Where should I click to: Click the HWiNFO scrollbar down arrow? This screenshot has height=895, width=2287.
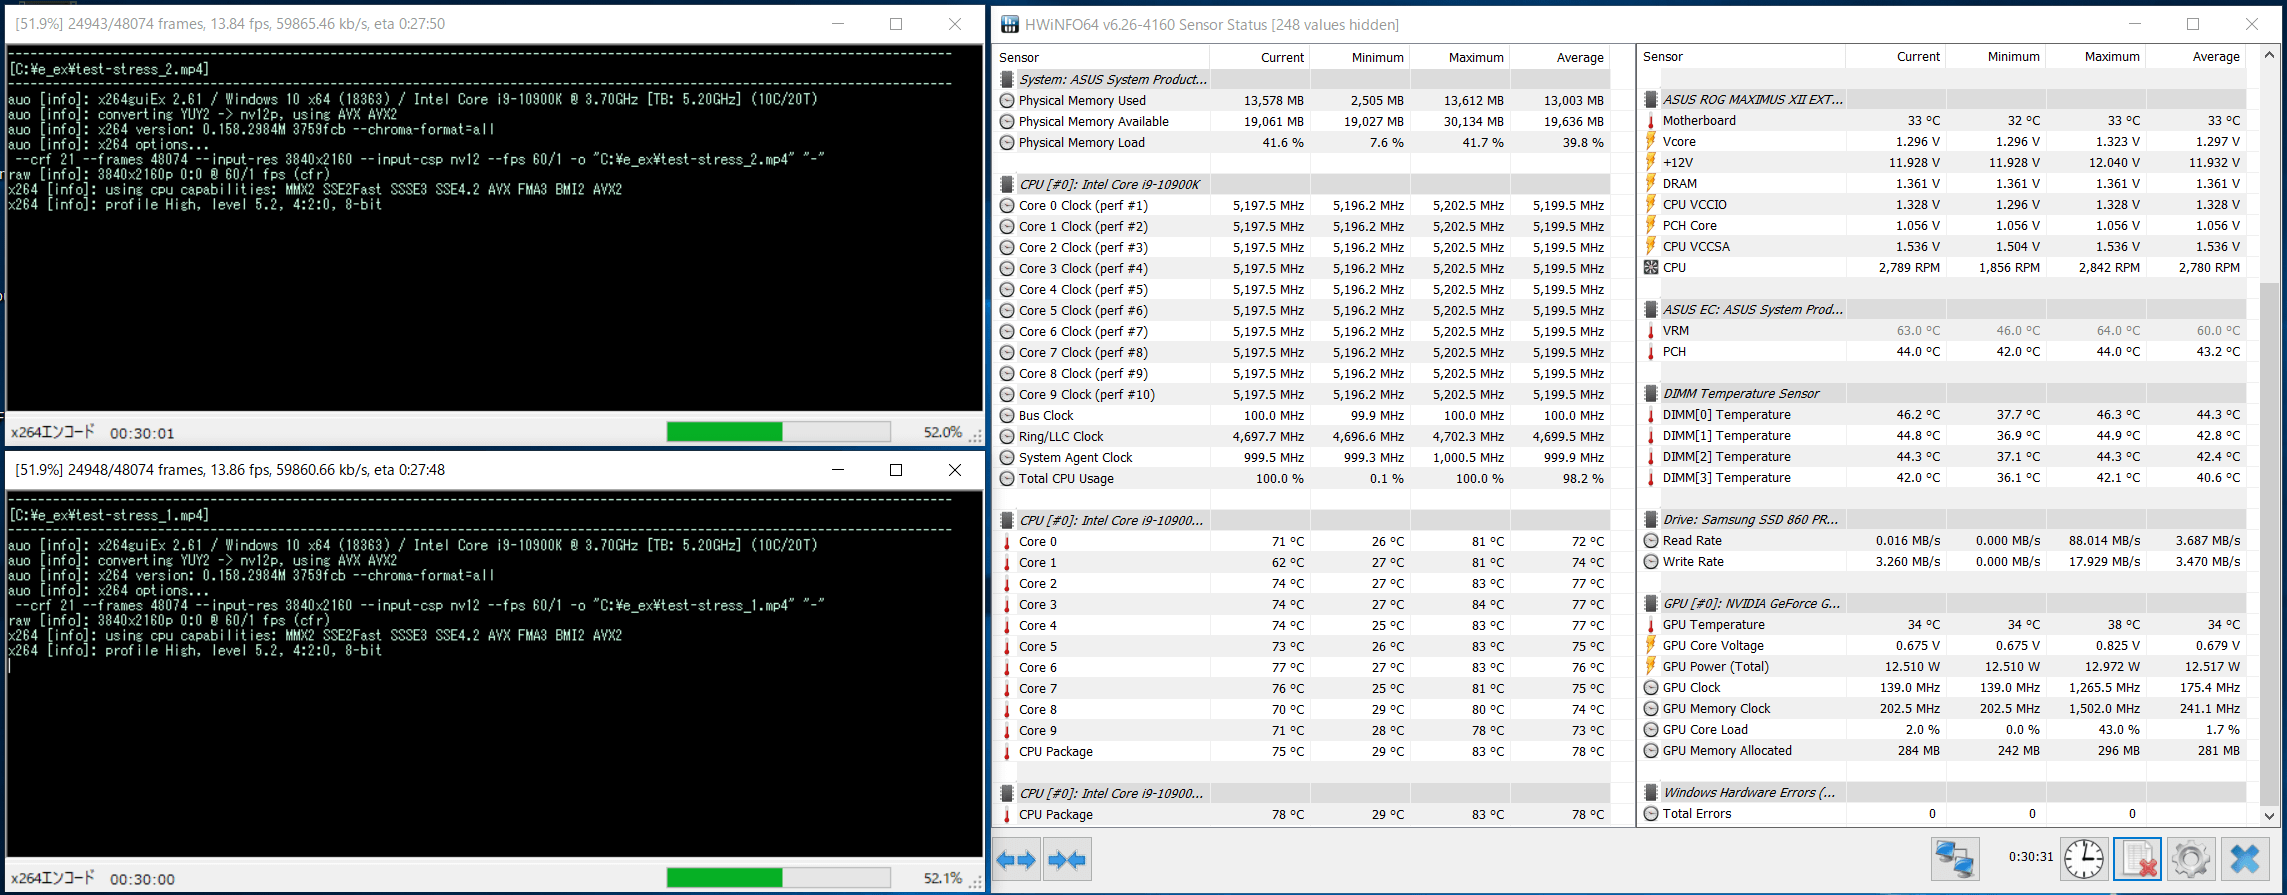pyautogui.click(x=2269, y=816)
